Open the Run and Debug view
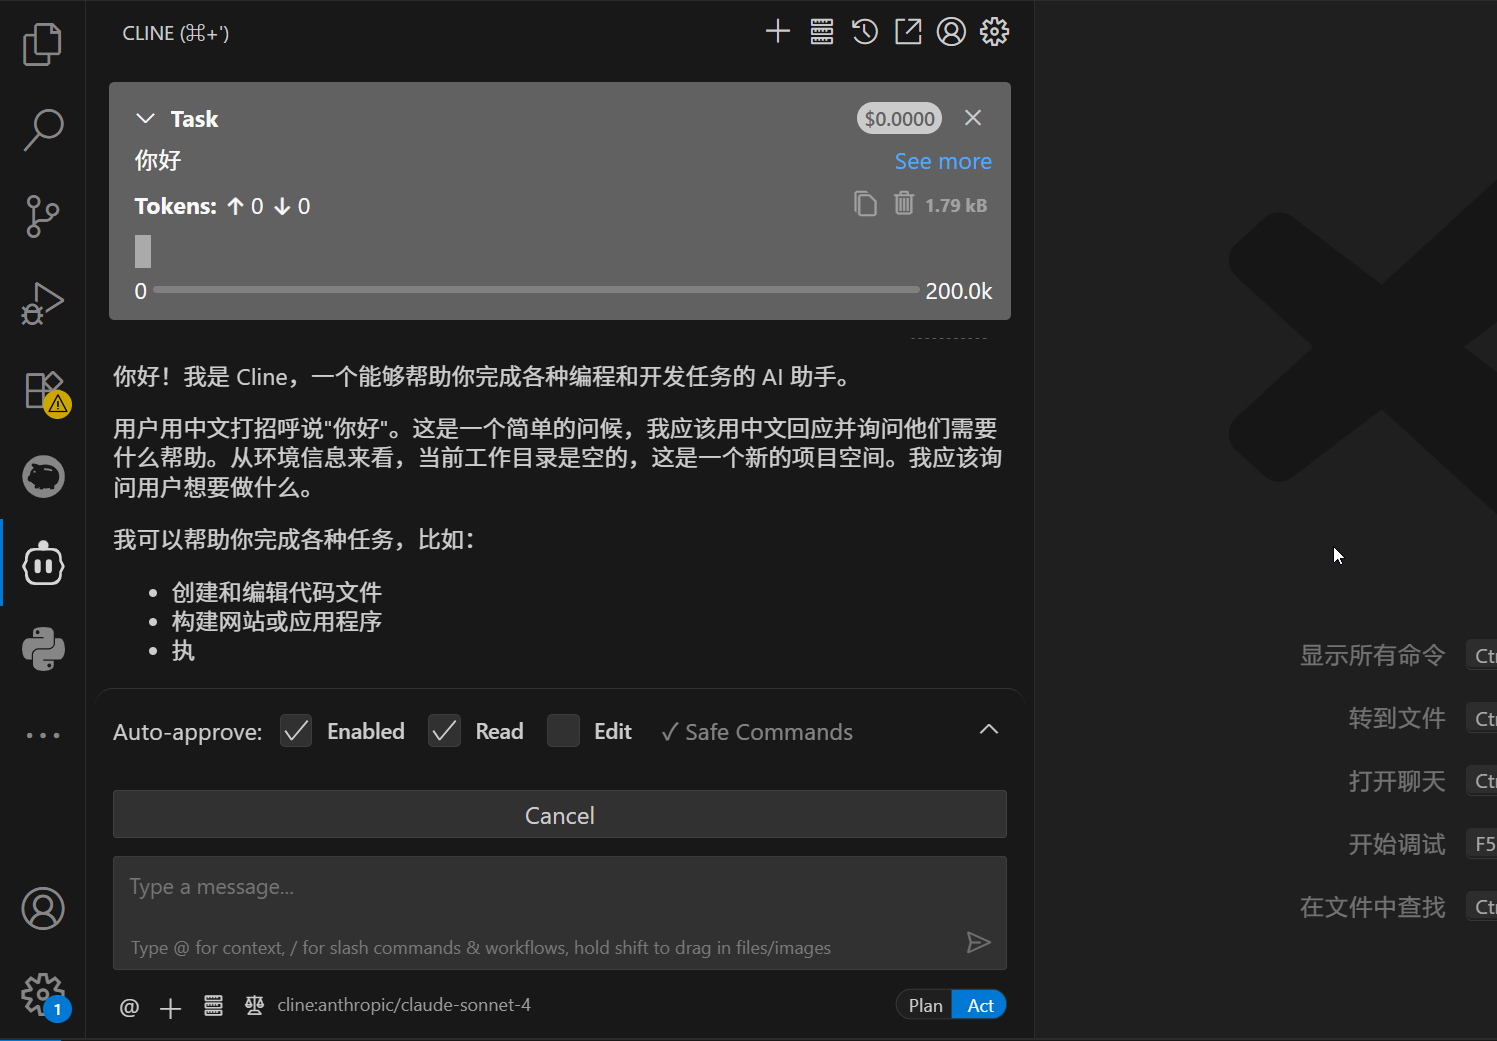The height and width of the screenshot is (1041, 1497). pos(43,303)
